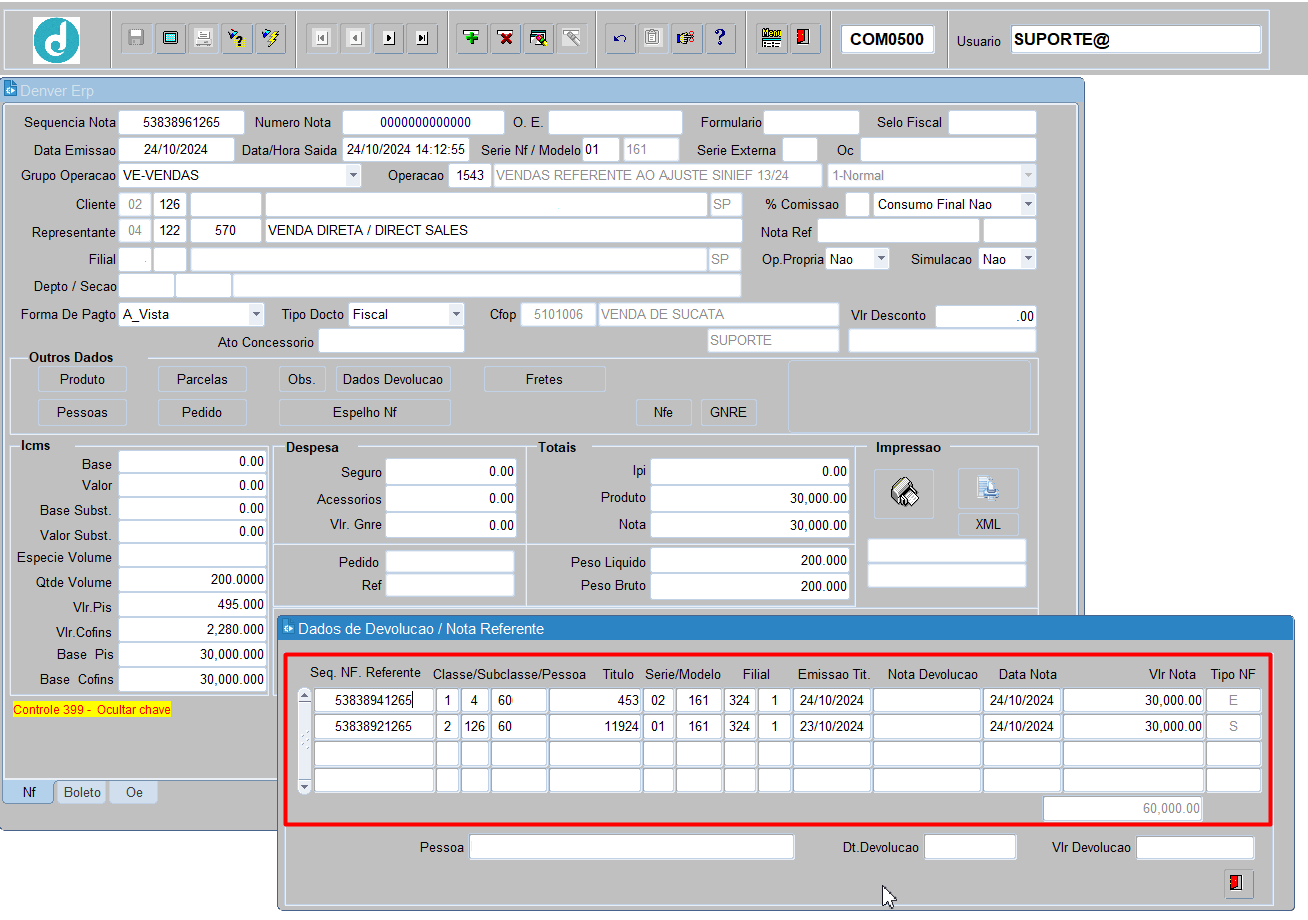
Task: Click the XML button
Action: (x=988, y=524)
